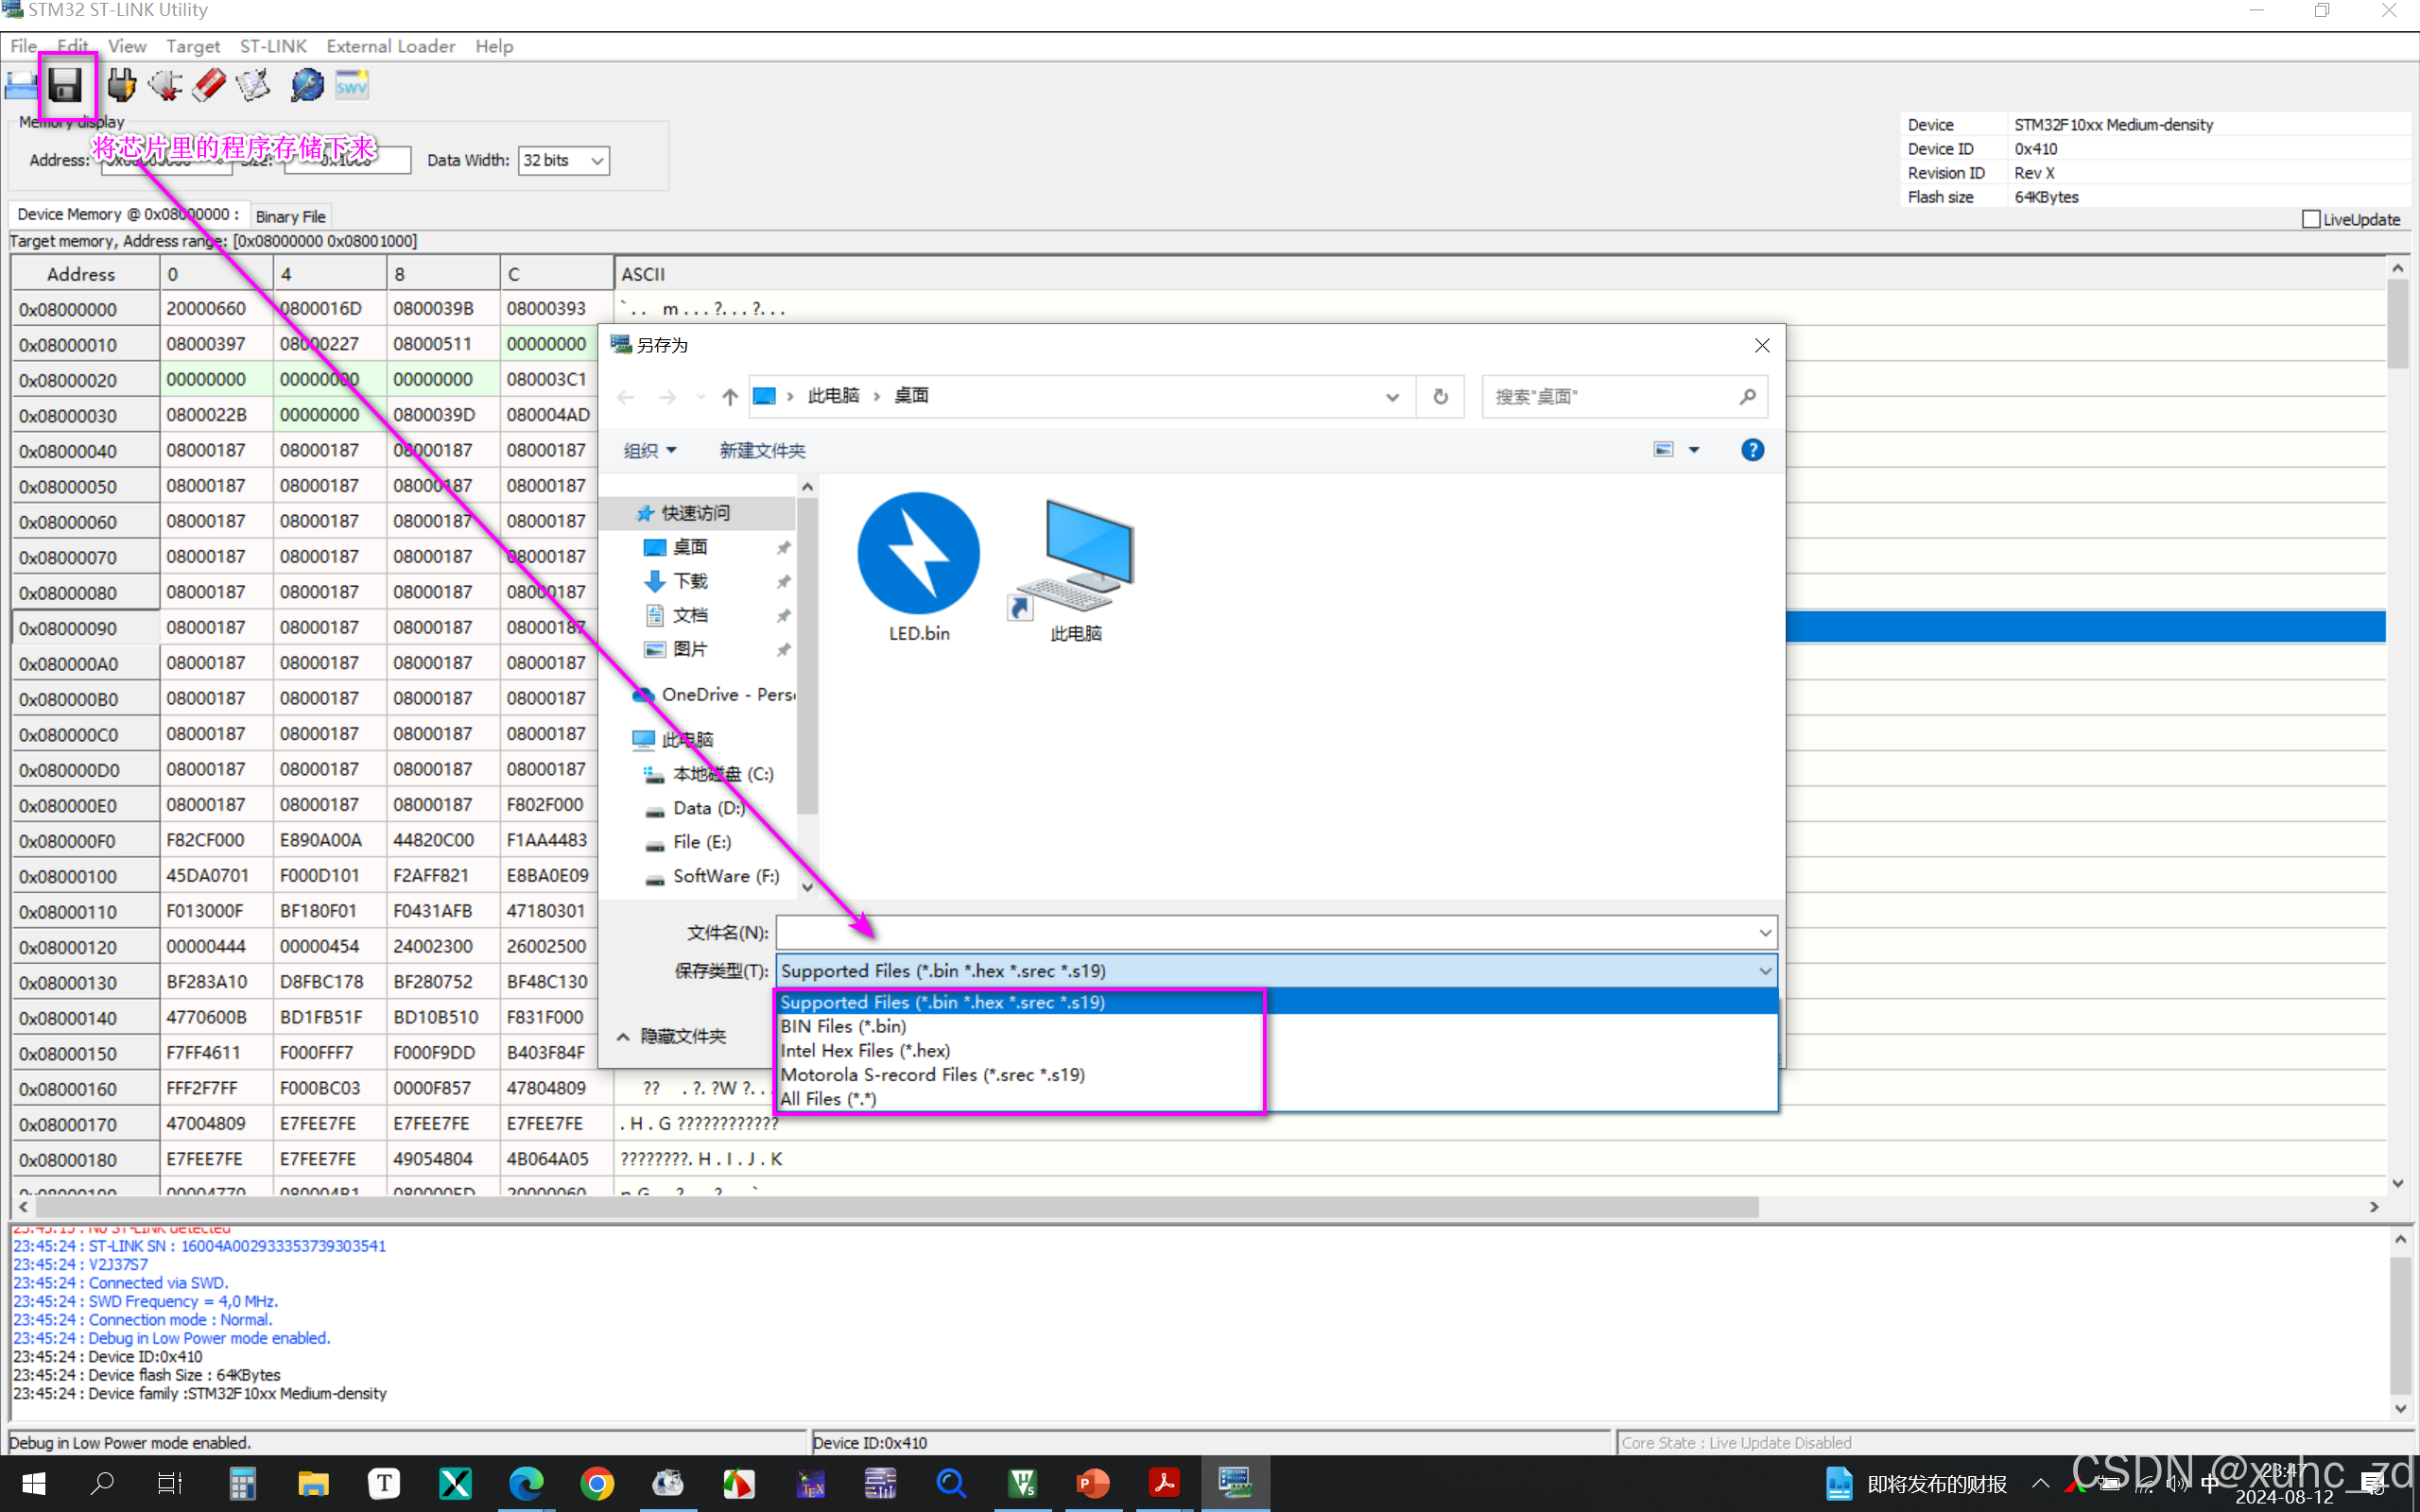Image resolution: width=2420 pixels, height=1512 pixels.
Task: Click the forward arrow in Save As dialog
Action: pyautogui.click(x=667, y=397)
